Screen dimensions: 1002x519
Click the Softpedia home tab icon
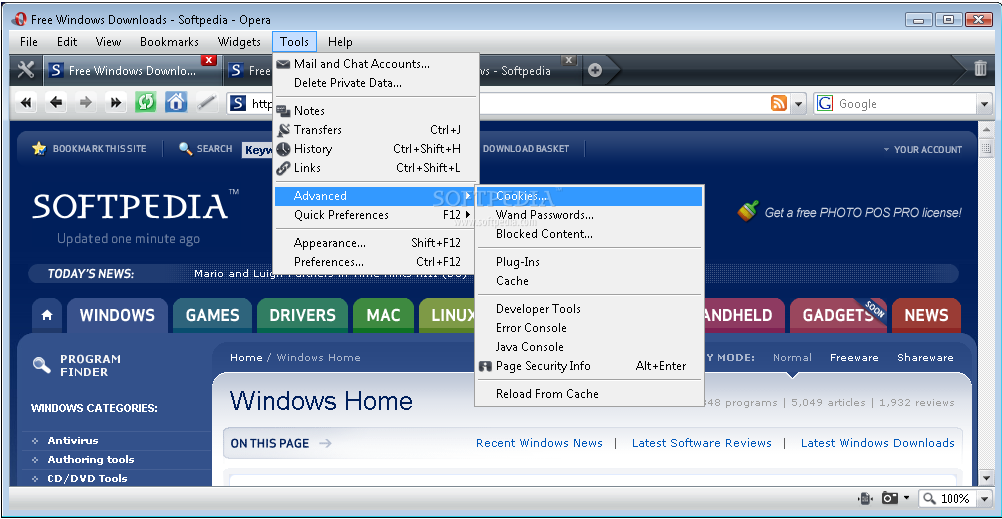pos(47,315)
